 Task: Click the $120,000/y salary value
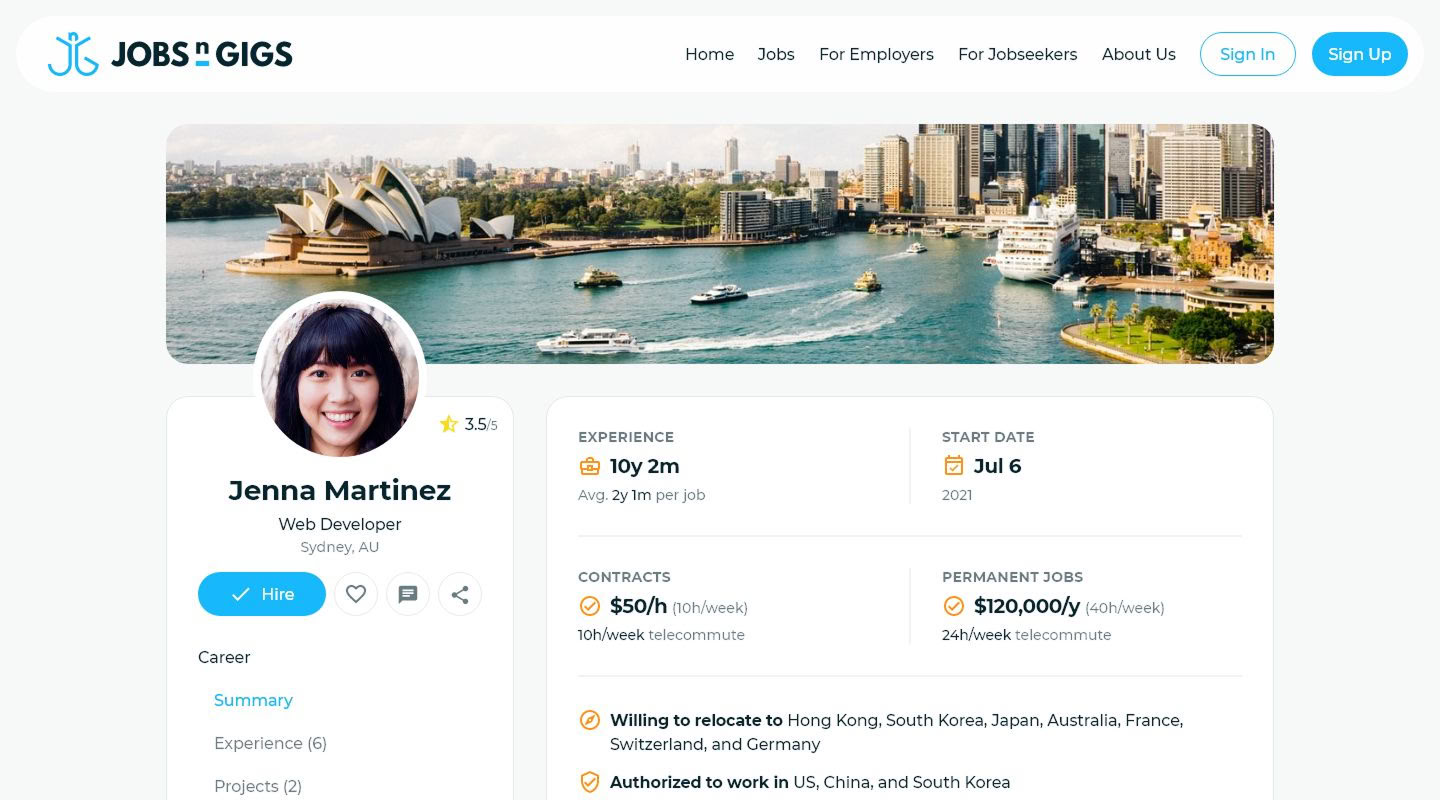coord(1027,606)
